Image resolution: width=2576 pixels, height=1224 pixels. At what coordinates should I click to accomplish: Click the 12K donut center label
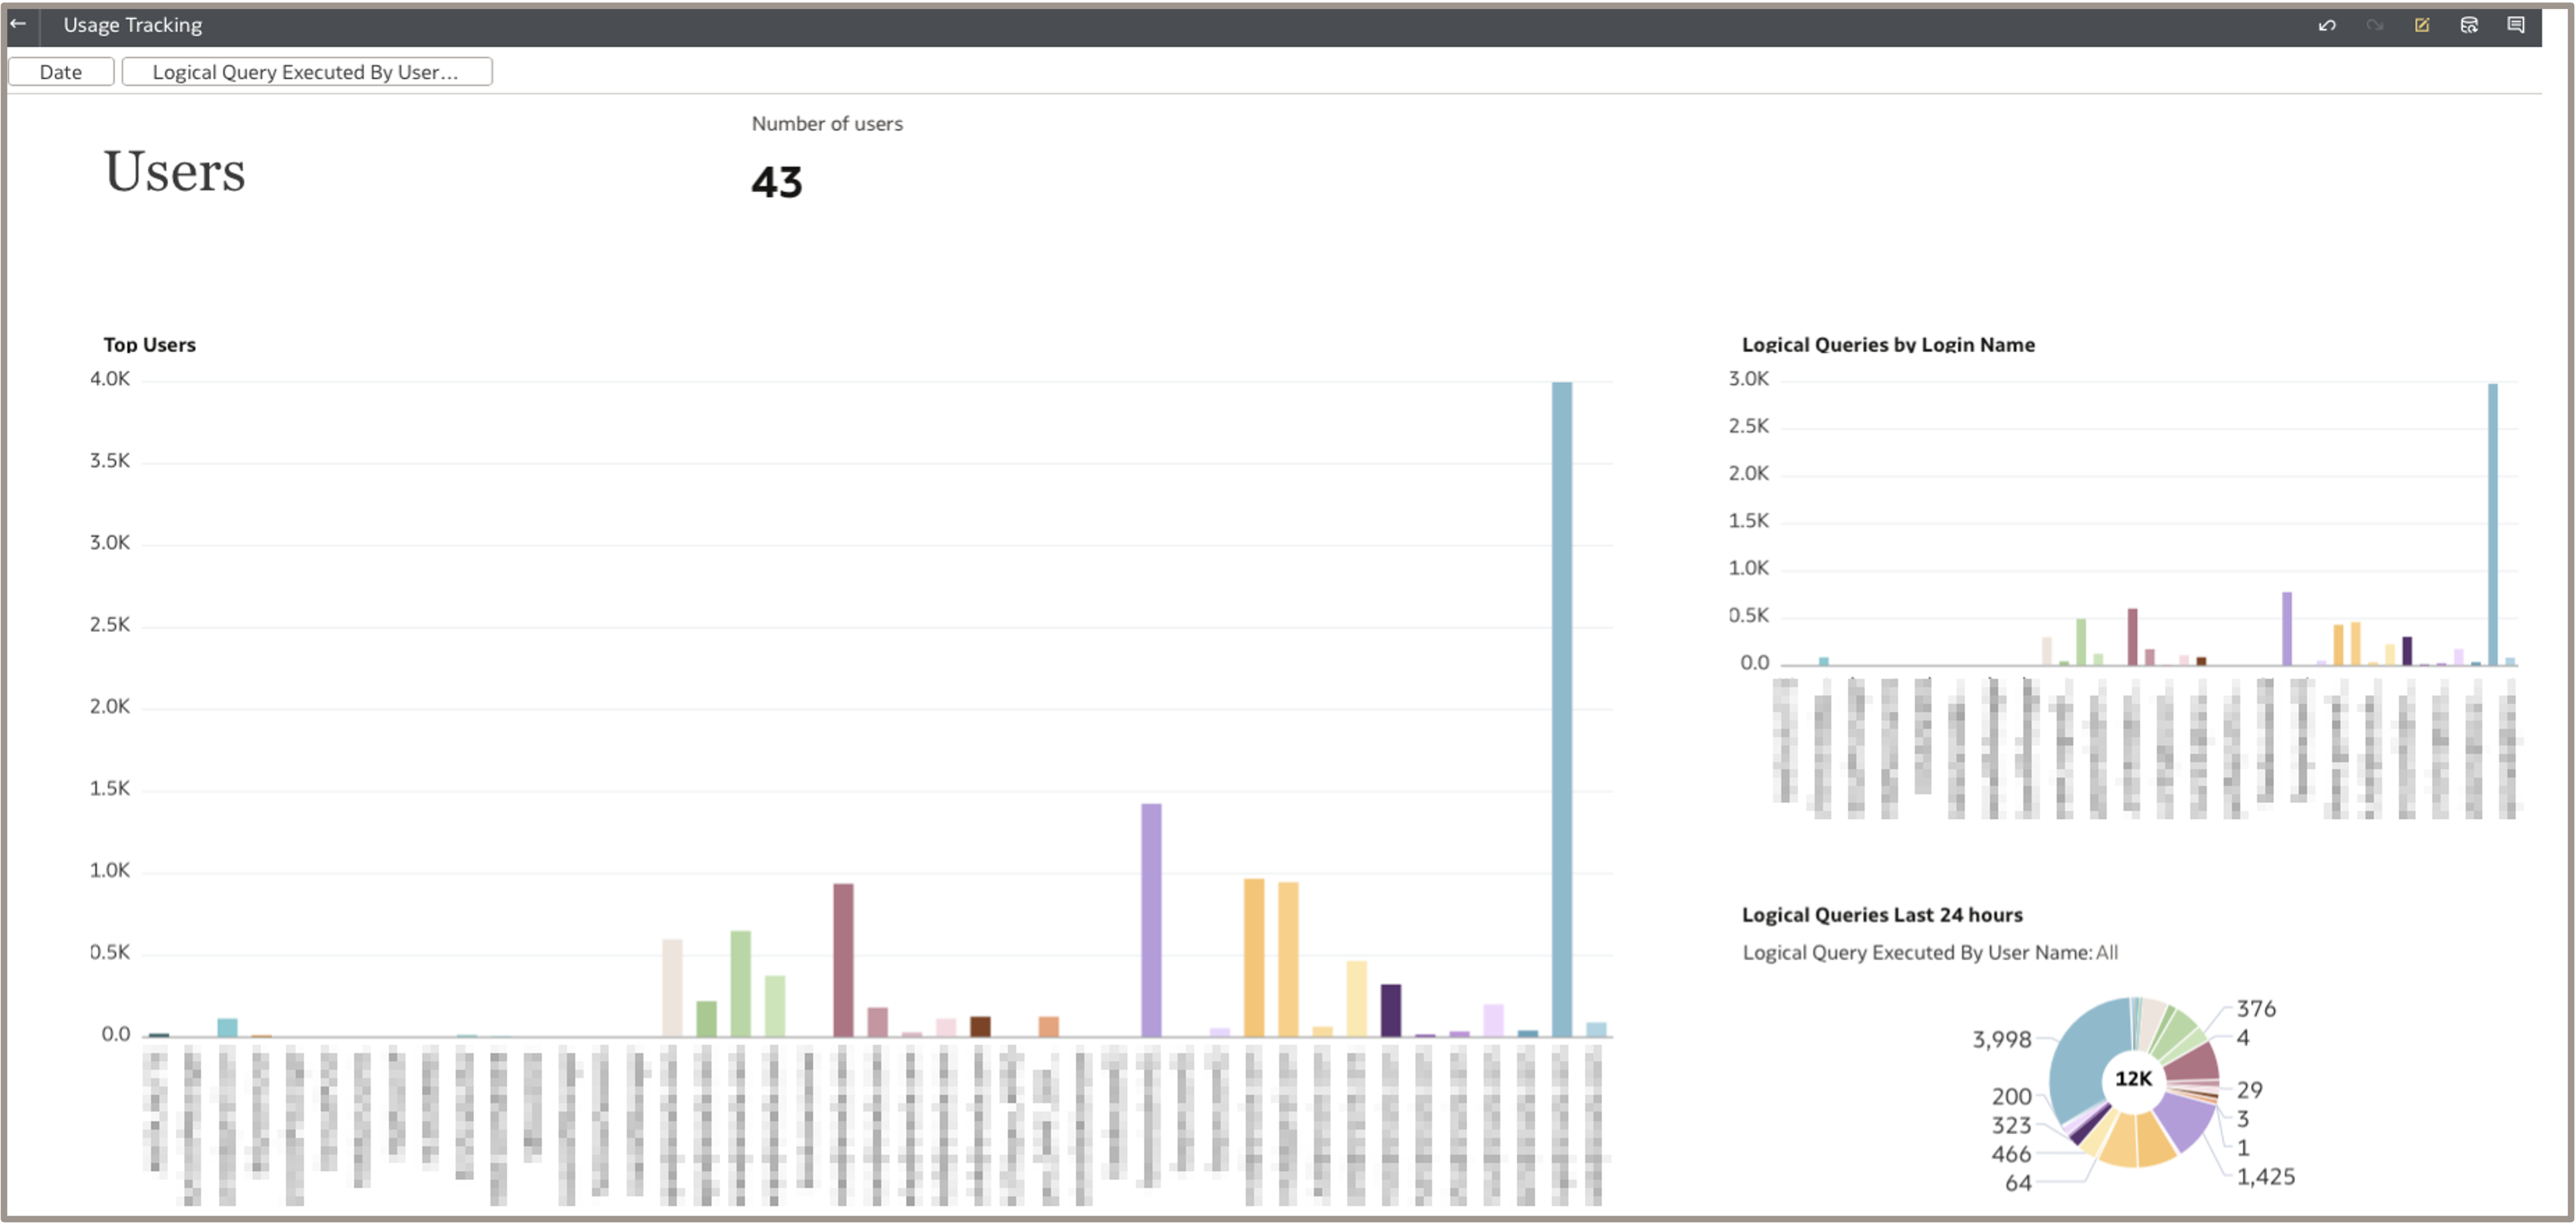[x=2133, y=1079]
